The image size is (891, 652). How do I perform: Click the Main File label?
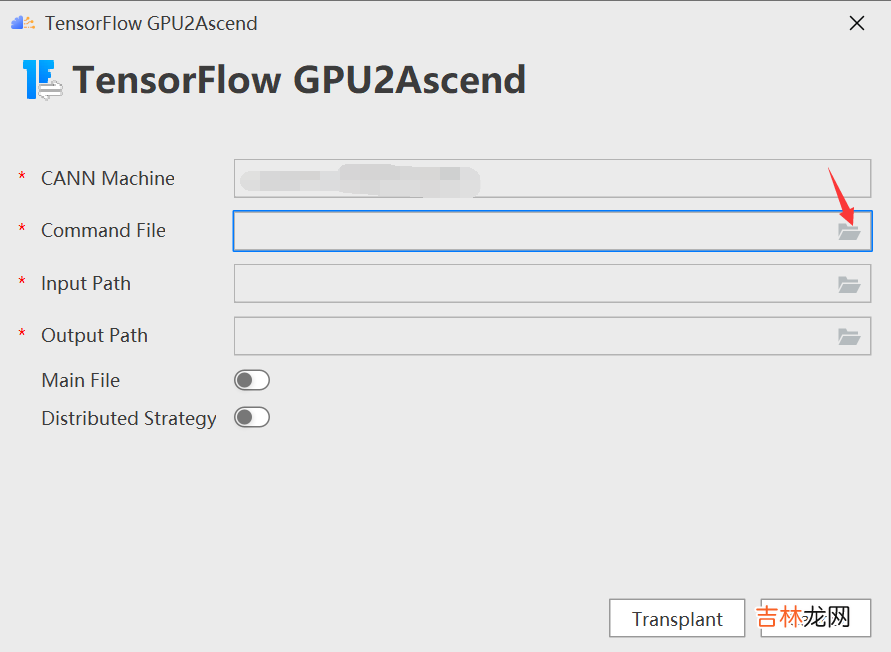[x=80, y=380]
